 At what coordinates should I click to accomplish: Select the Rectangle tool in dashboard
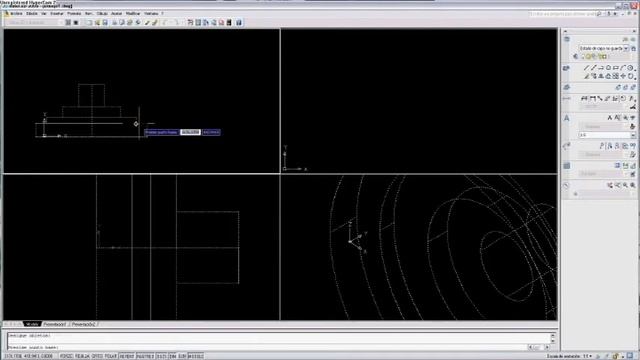coord(616,68)
